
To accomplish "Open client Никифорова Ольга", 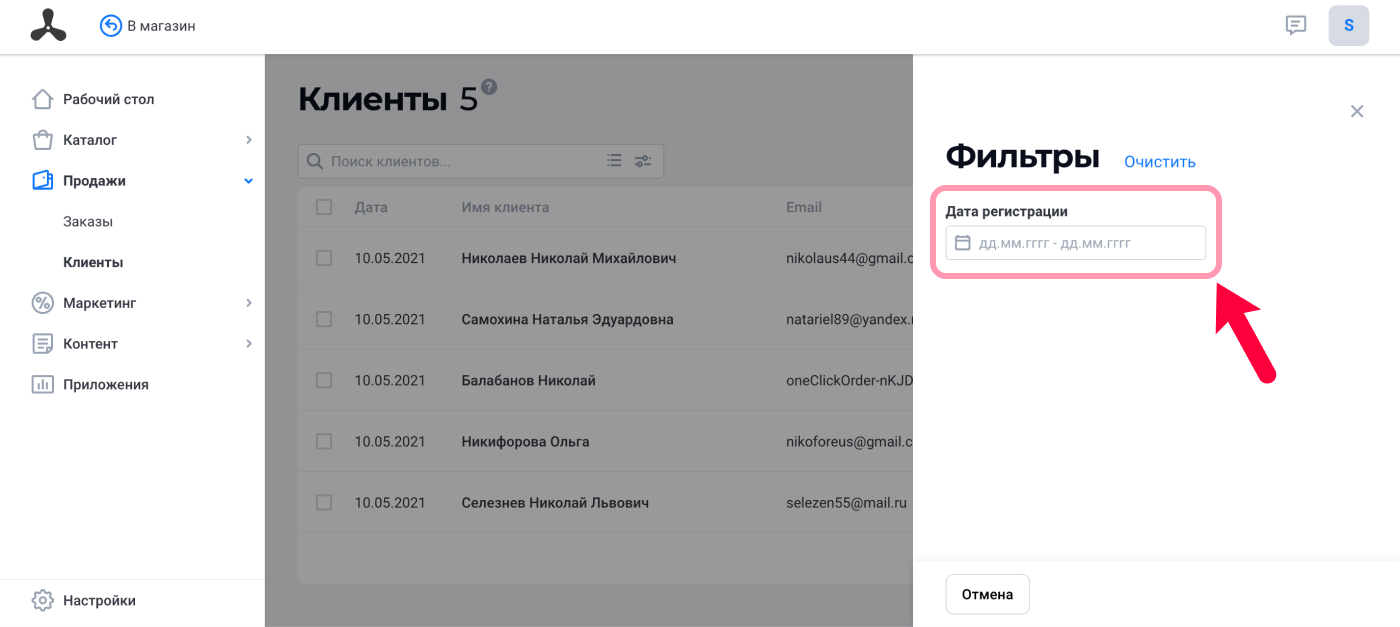I will point(525,441).
